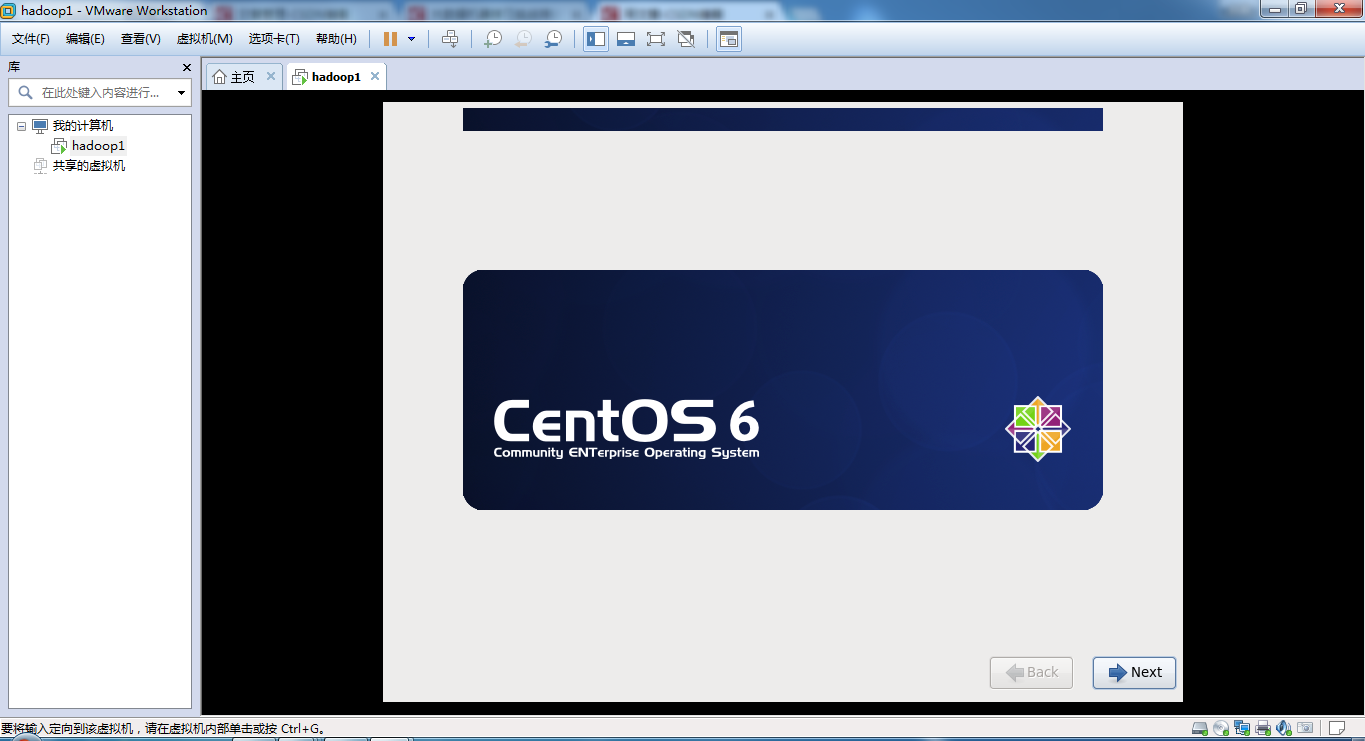Screen dimensions: 1365x741
Task: Click the hard disk status icon
Action: pos(1200,728)
